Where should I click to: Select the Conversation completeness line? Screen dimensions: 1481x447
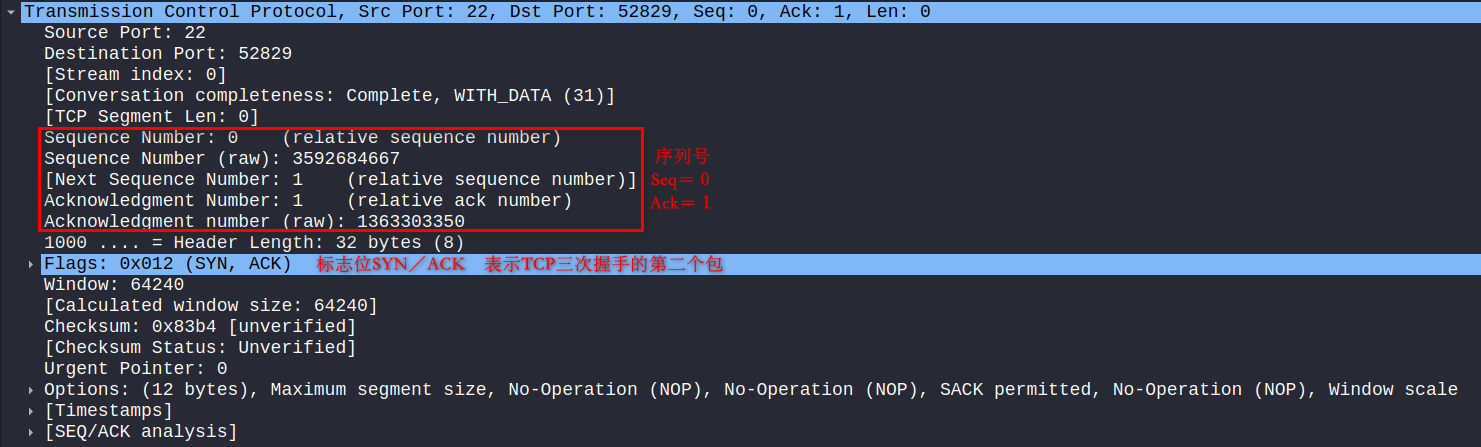pyautogui.click(x=330, y=95)
